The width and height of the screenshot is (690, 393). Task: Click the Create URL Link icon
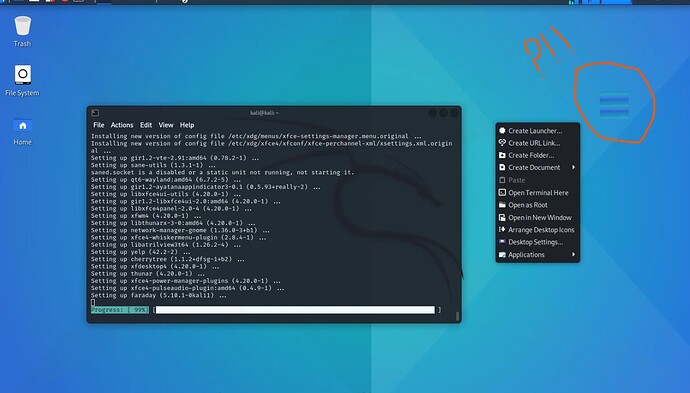coord(502,143)
